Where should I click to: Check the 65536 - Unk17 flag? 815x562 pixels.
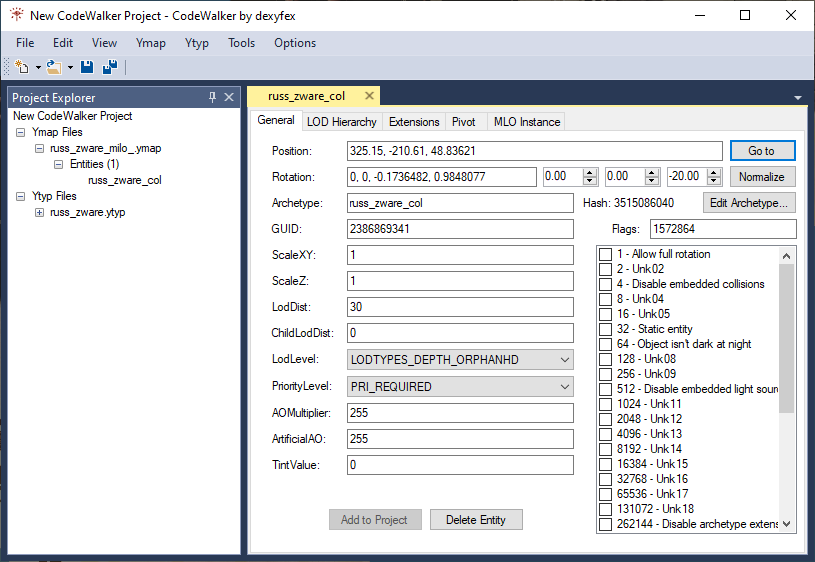(x=606, y=494)
